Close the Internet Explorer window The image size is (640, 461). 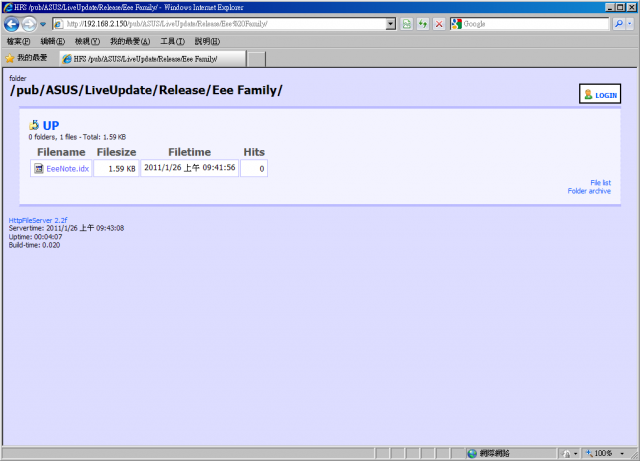pyautogui.click(x=631, y=7)
